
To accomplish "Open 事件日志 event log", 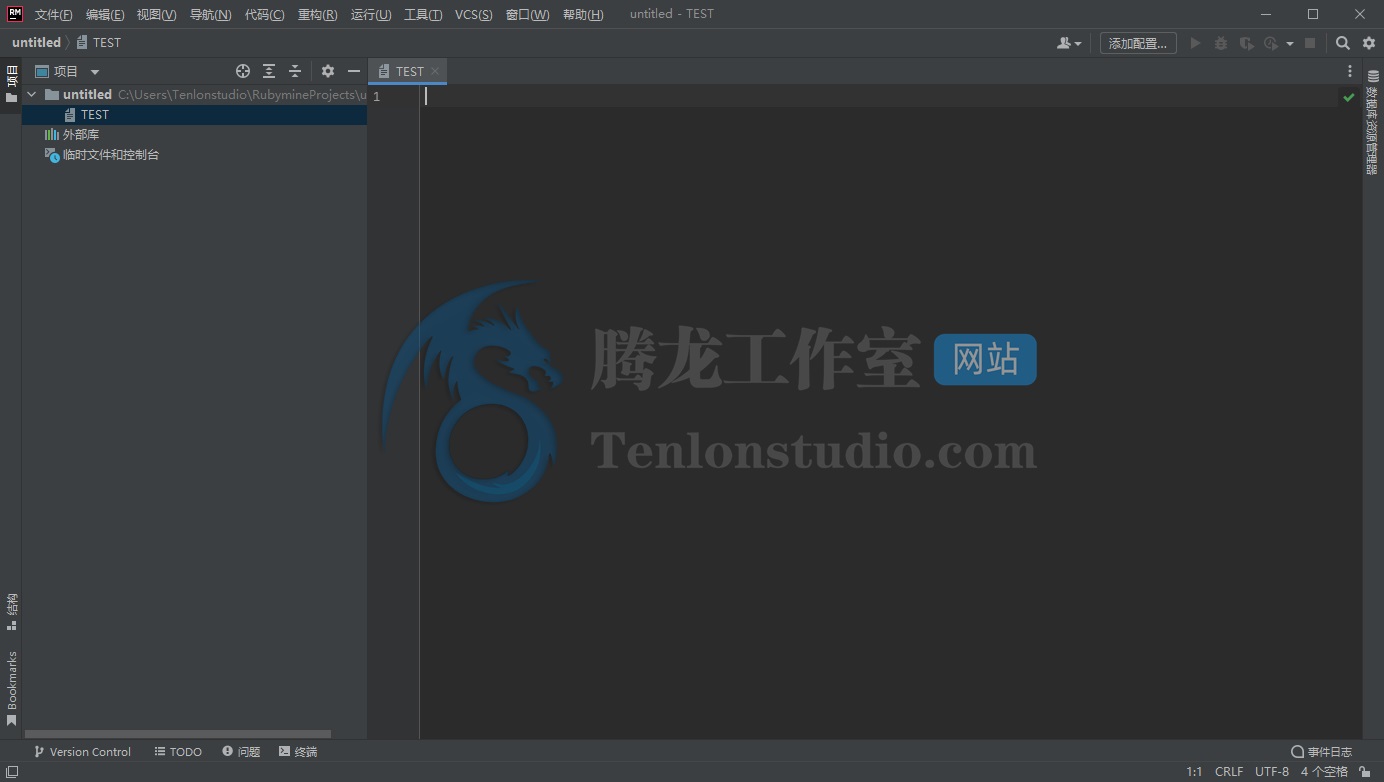I will tap(1321, 752).
